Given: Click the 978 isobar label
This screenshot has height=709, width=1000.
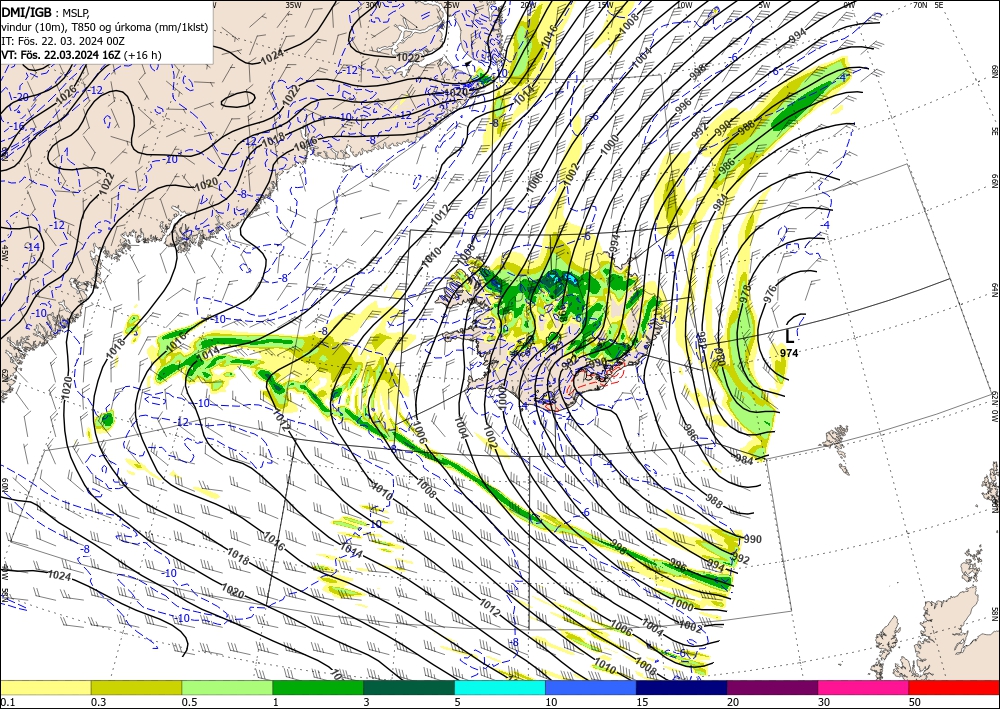Looking at the screenshot, I should pos(746,293).
